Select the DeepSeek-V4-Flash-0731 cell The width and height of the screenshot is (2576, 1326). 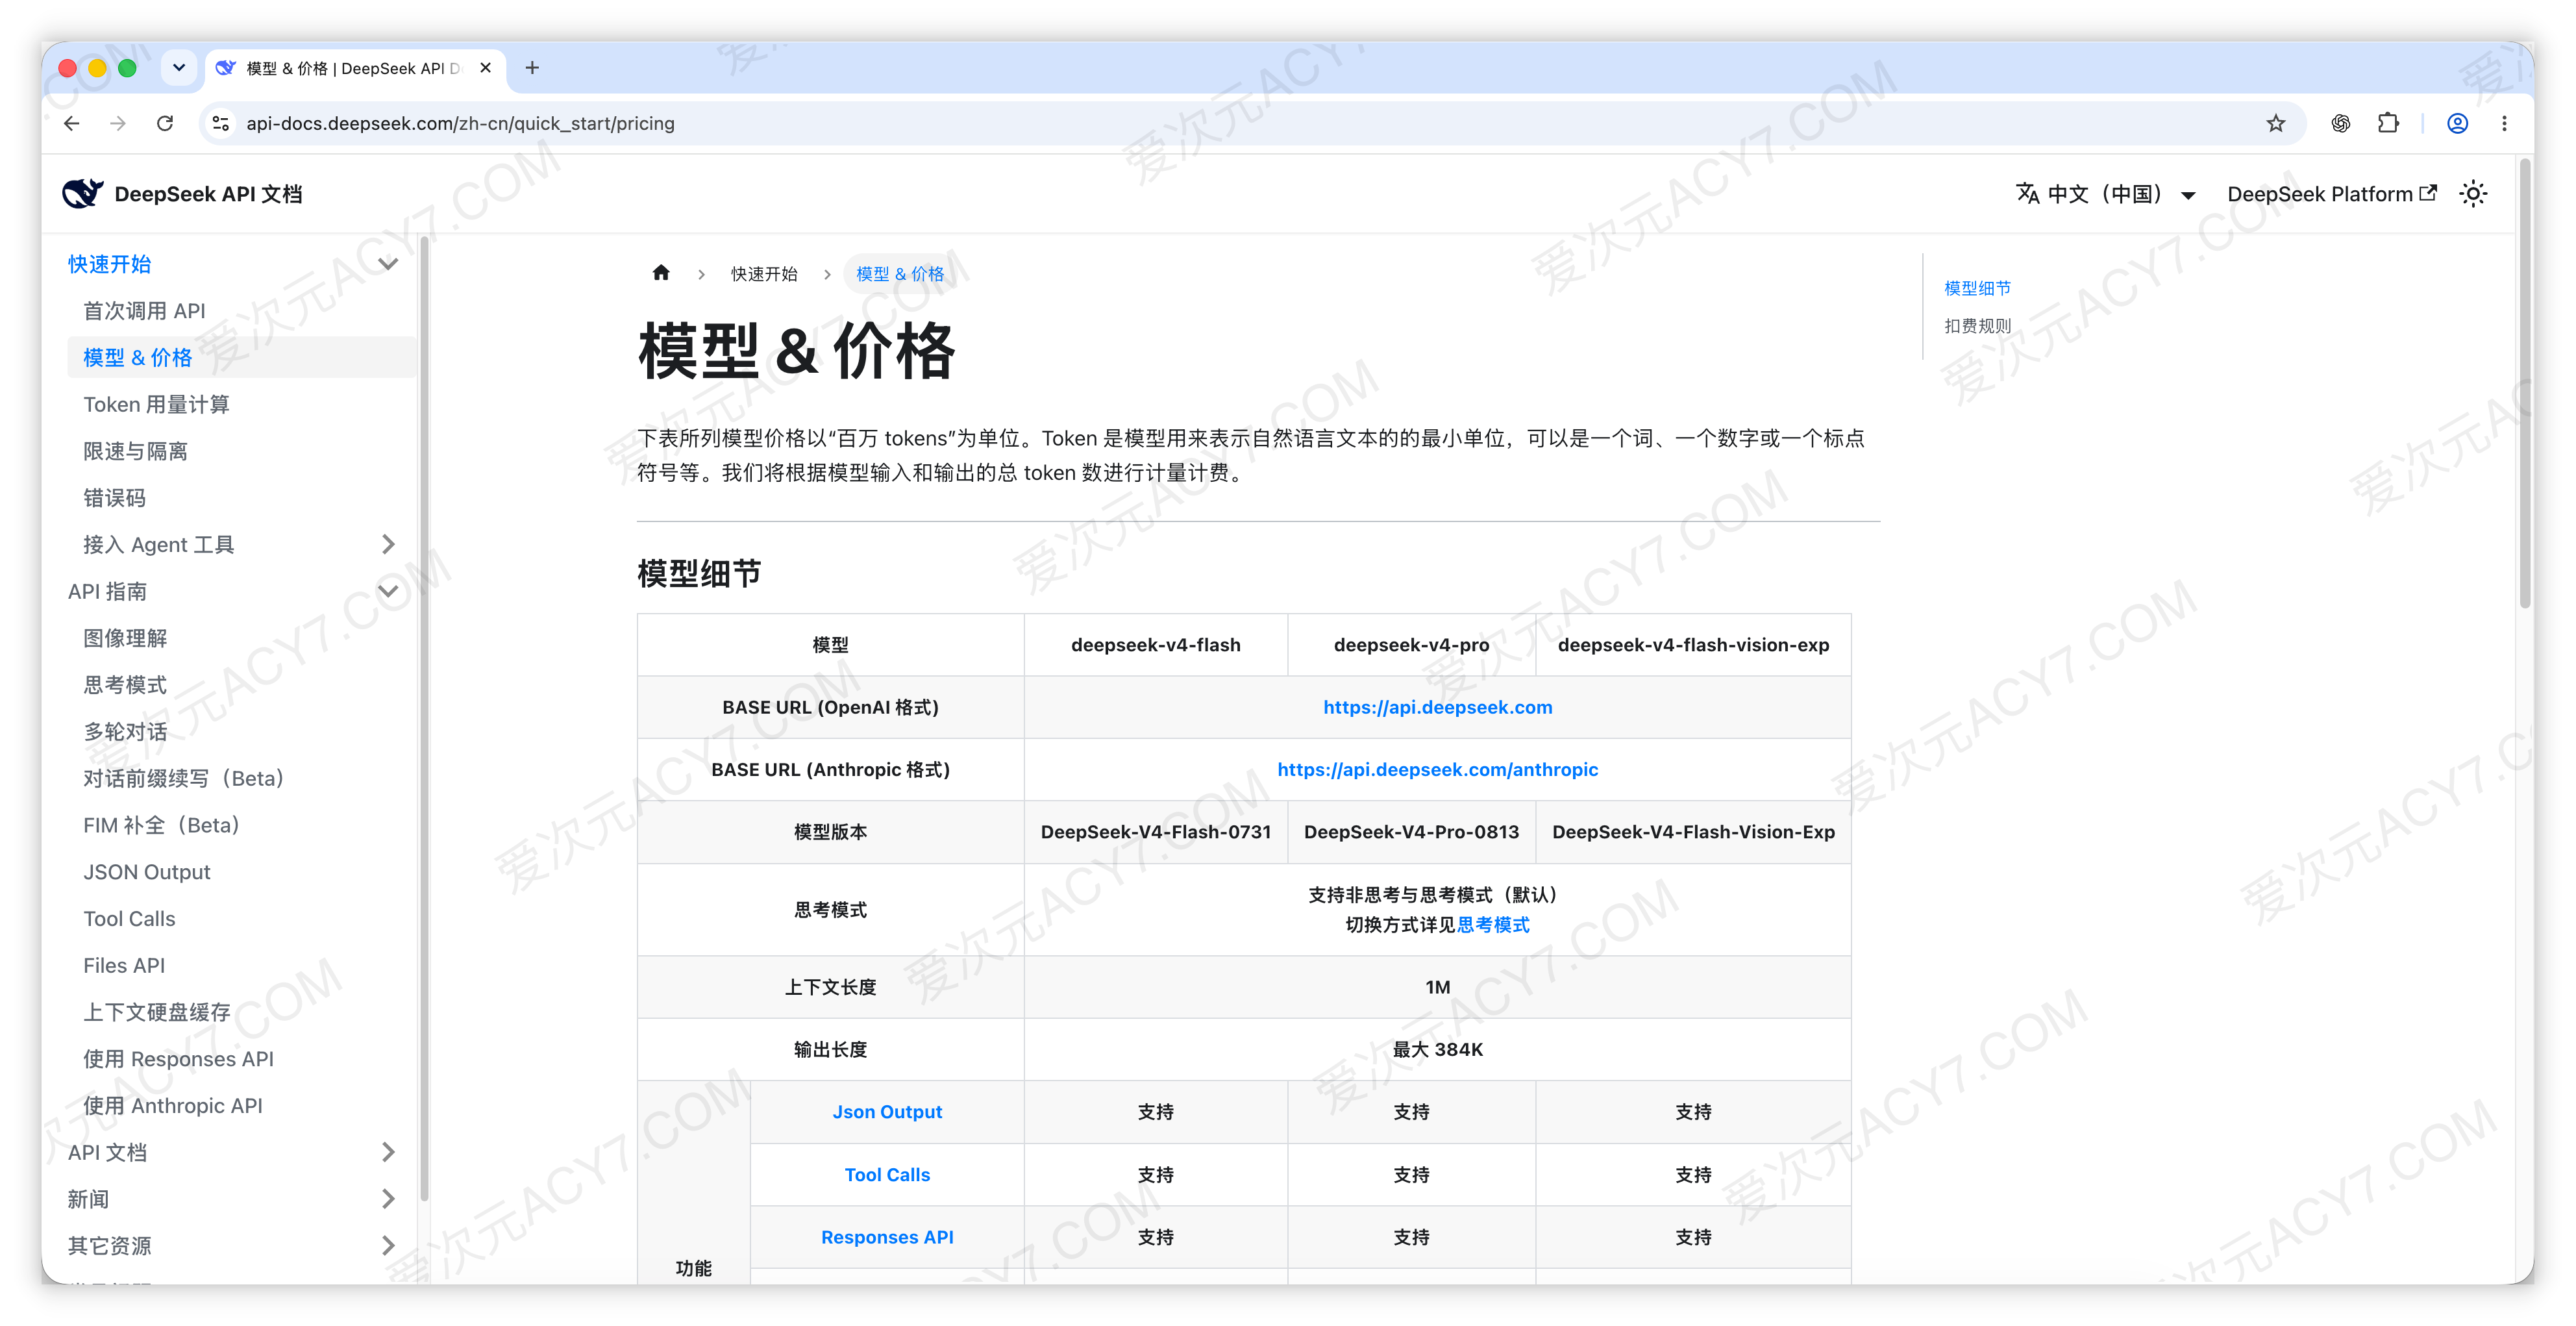pyautogui.click(x=1156, y=832)
